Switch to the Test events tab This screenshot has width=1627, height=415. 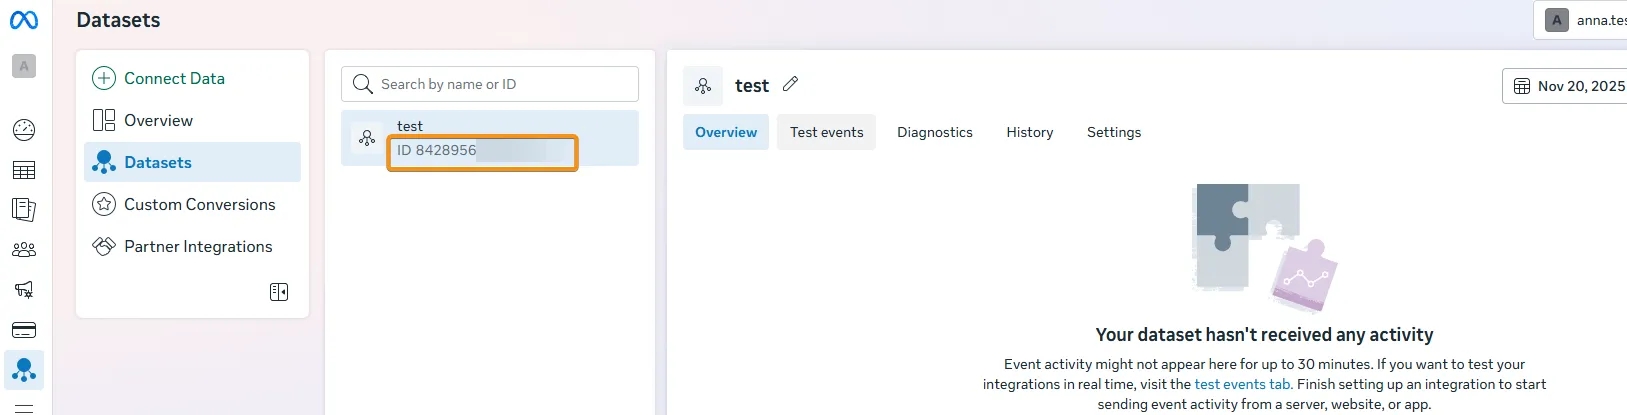click(827, 132)
